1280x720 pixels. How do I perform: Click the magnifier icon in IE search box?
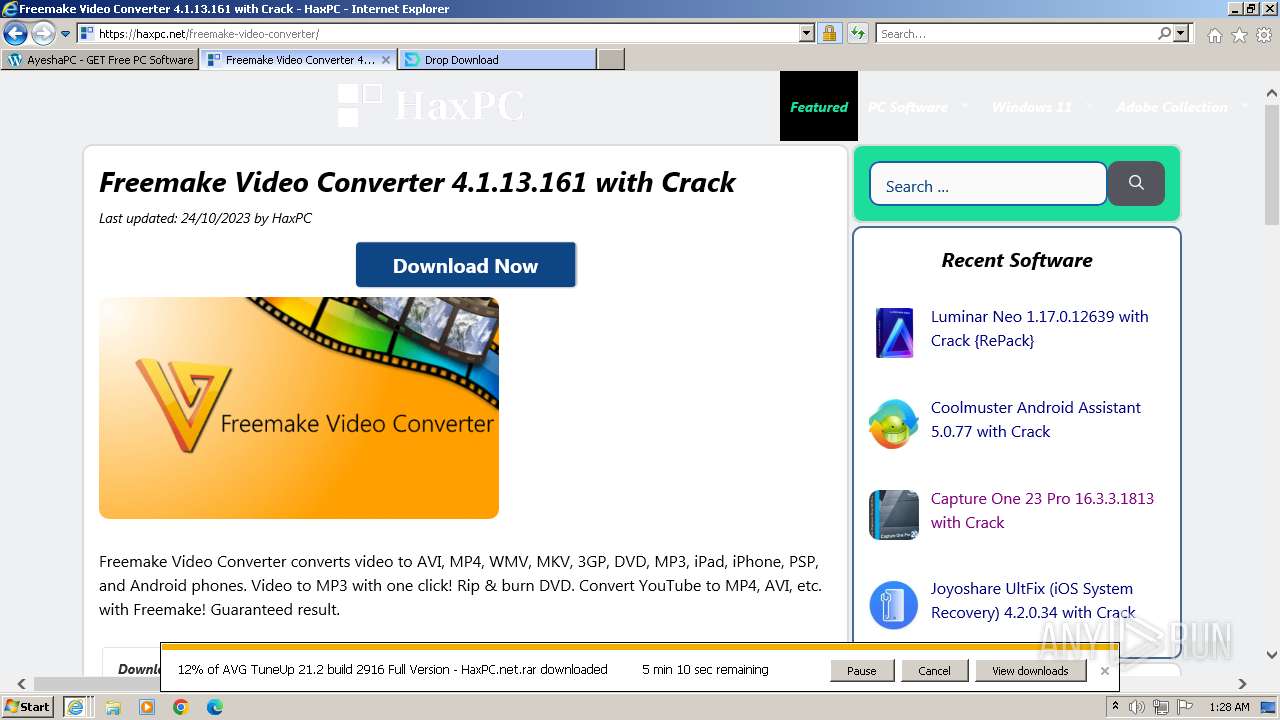pyautogui.click(x=1164, y=34)
